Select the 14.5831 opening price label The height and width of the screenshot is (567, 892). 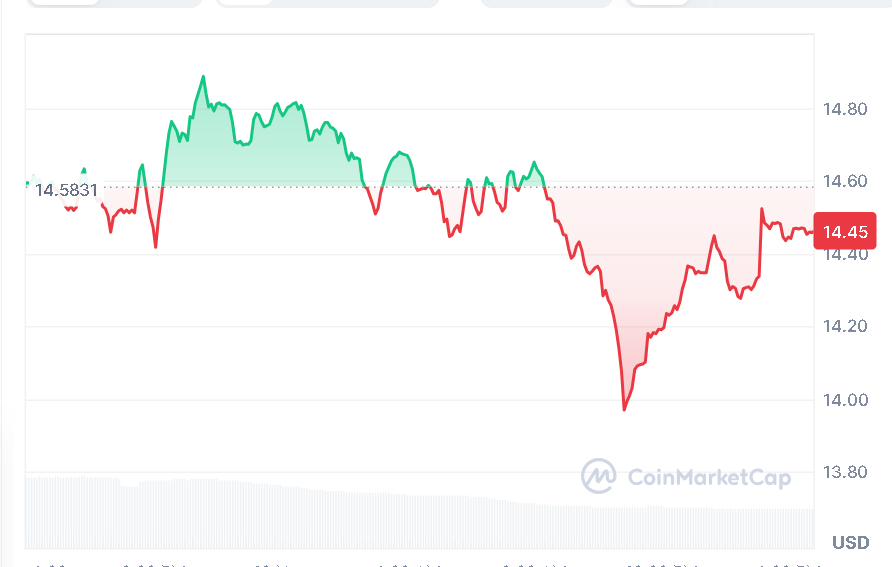coord(66,190)
